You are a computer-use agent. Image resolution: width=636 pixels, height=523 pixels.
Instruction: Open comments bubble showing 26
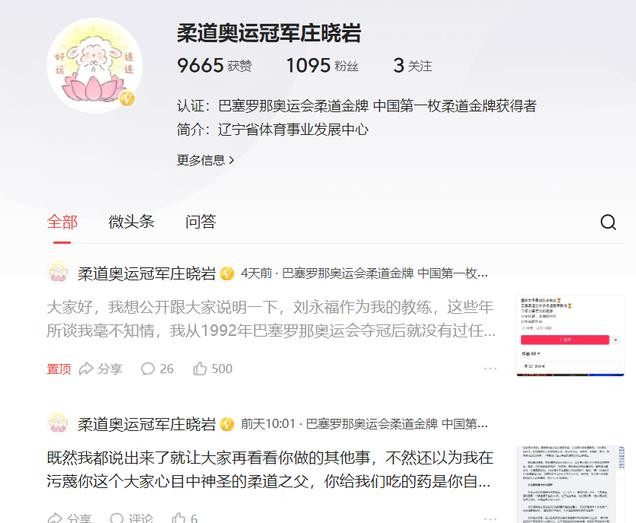pos(157,368)
